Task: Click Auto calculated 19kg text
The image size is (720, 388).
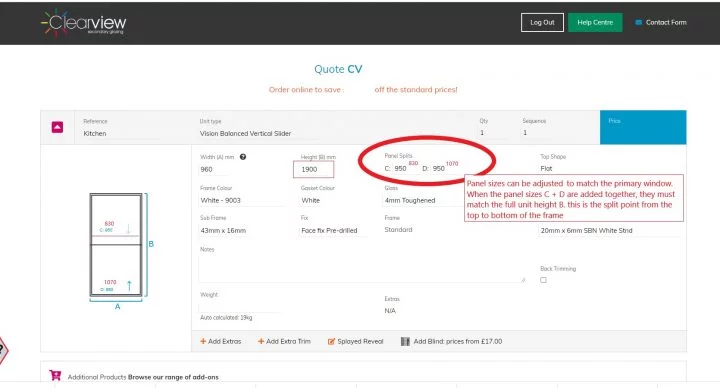Action: (226, 317)
